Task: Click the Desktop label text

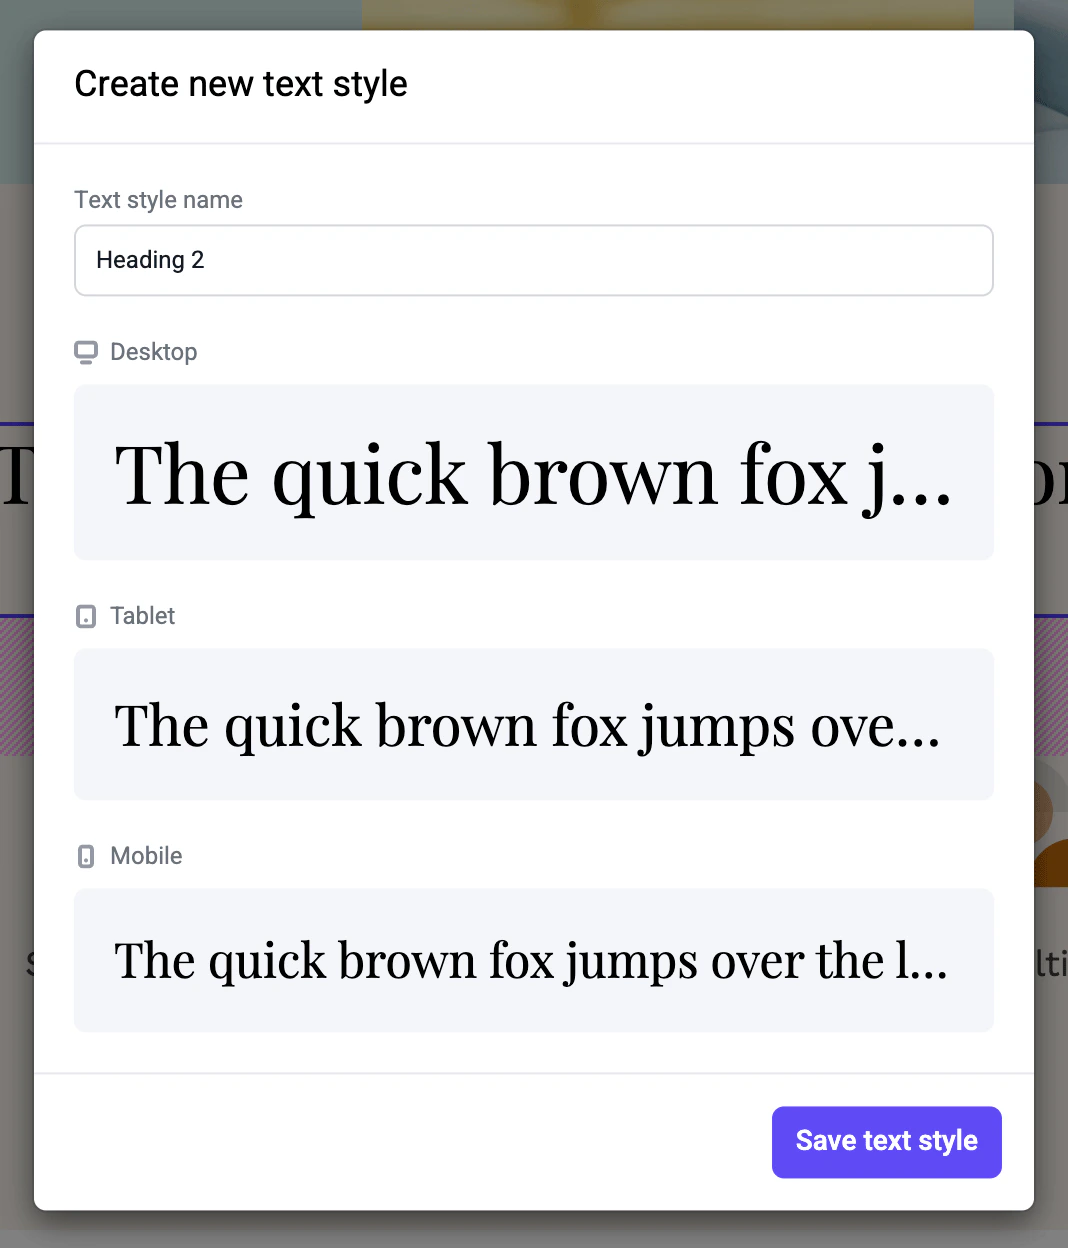Action: point(154,351)
